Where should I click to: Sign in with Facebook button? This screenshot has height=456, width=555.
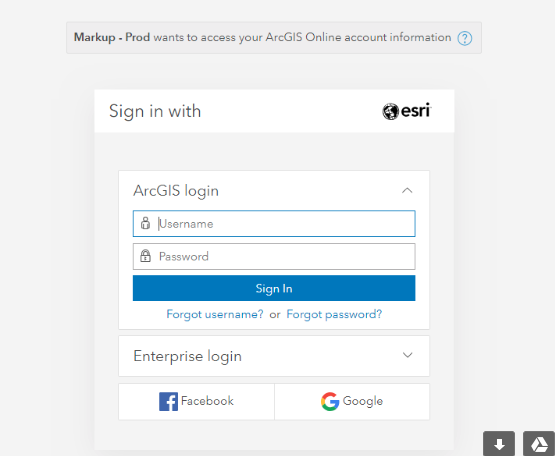pyautogui.click(x=196, y=401)
